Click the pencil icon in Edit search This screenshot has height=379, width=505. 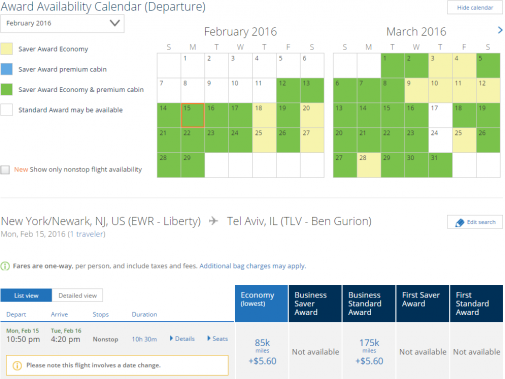click(x=460, y=223)
